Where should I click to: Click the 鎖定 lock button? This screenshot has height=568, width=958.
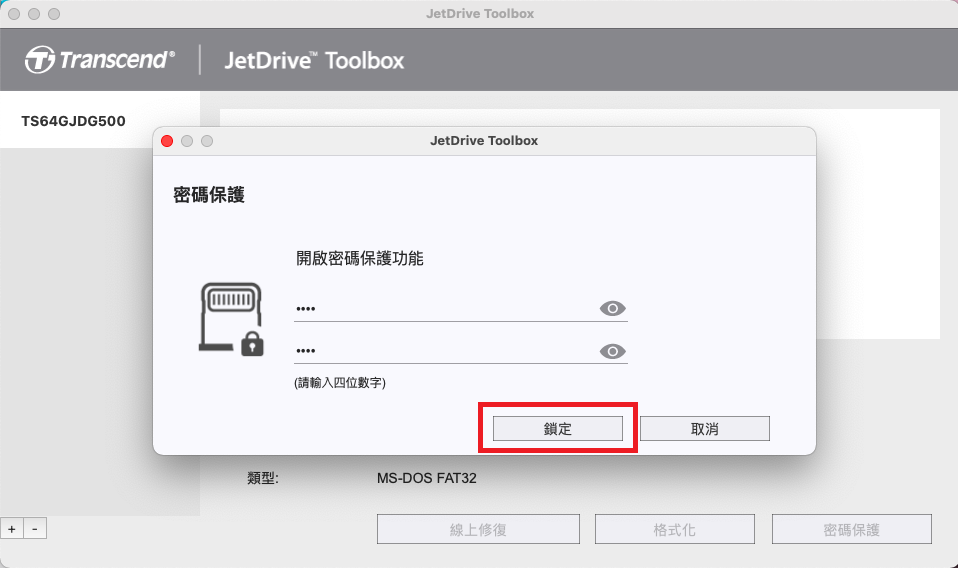pos(557,429)
